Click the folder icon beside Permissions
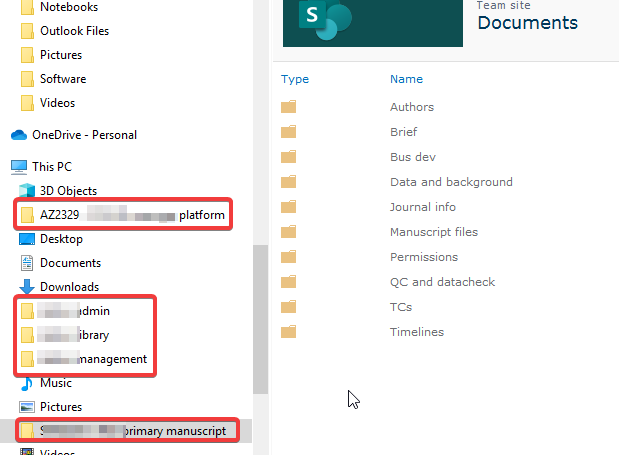619x455 pixels. click(x=289, y=257)
